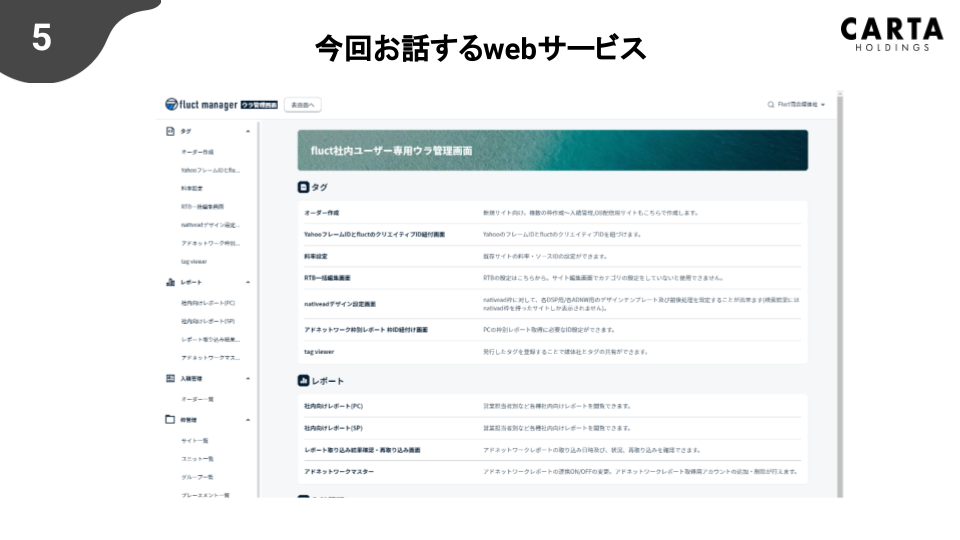Select サイト一覧 in the sidebar
960x540 pixels.
[x=195, y=441]
